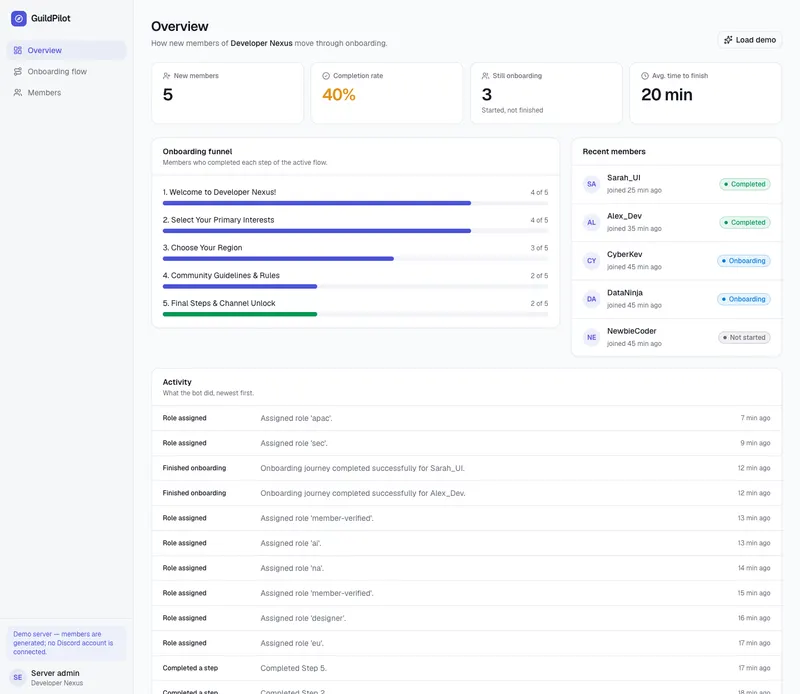Click the NewbieCoder member name
Viewport: 800px width, 694px height.
(632, 331)
